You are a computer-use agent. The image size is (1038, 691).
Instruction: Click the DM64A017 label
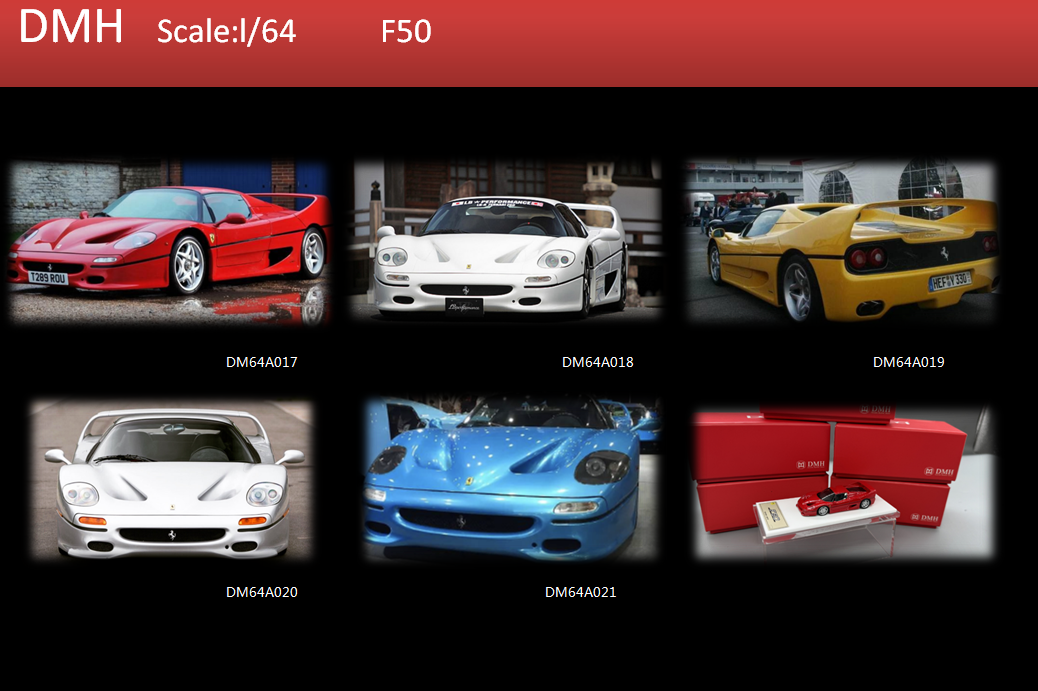tap(261, 362)
